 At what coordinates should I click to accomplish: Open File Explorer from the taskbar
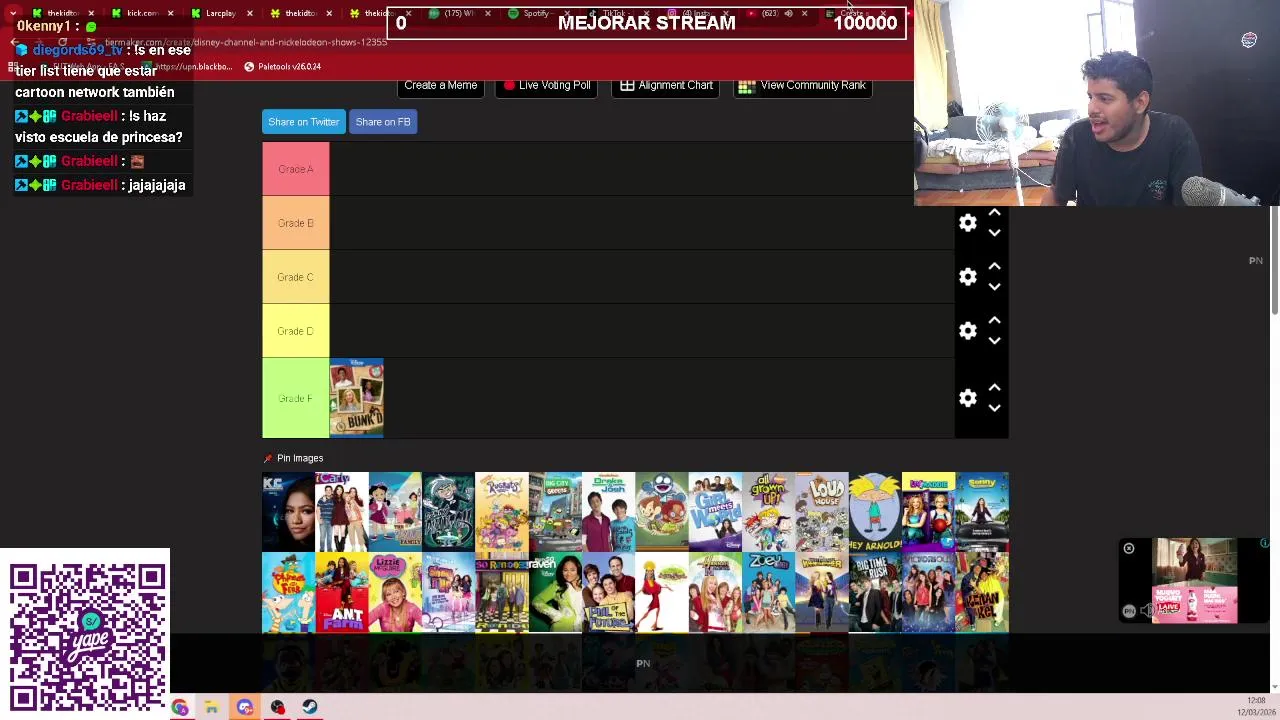click(212, 708)
